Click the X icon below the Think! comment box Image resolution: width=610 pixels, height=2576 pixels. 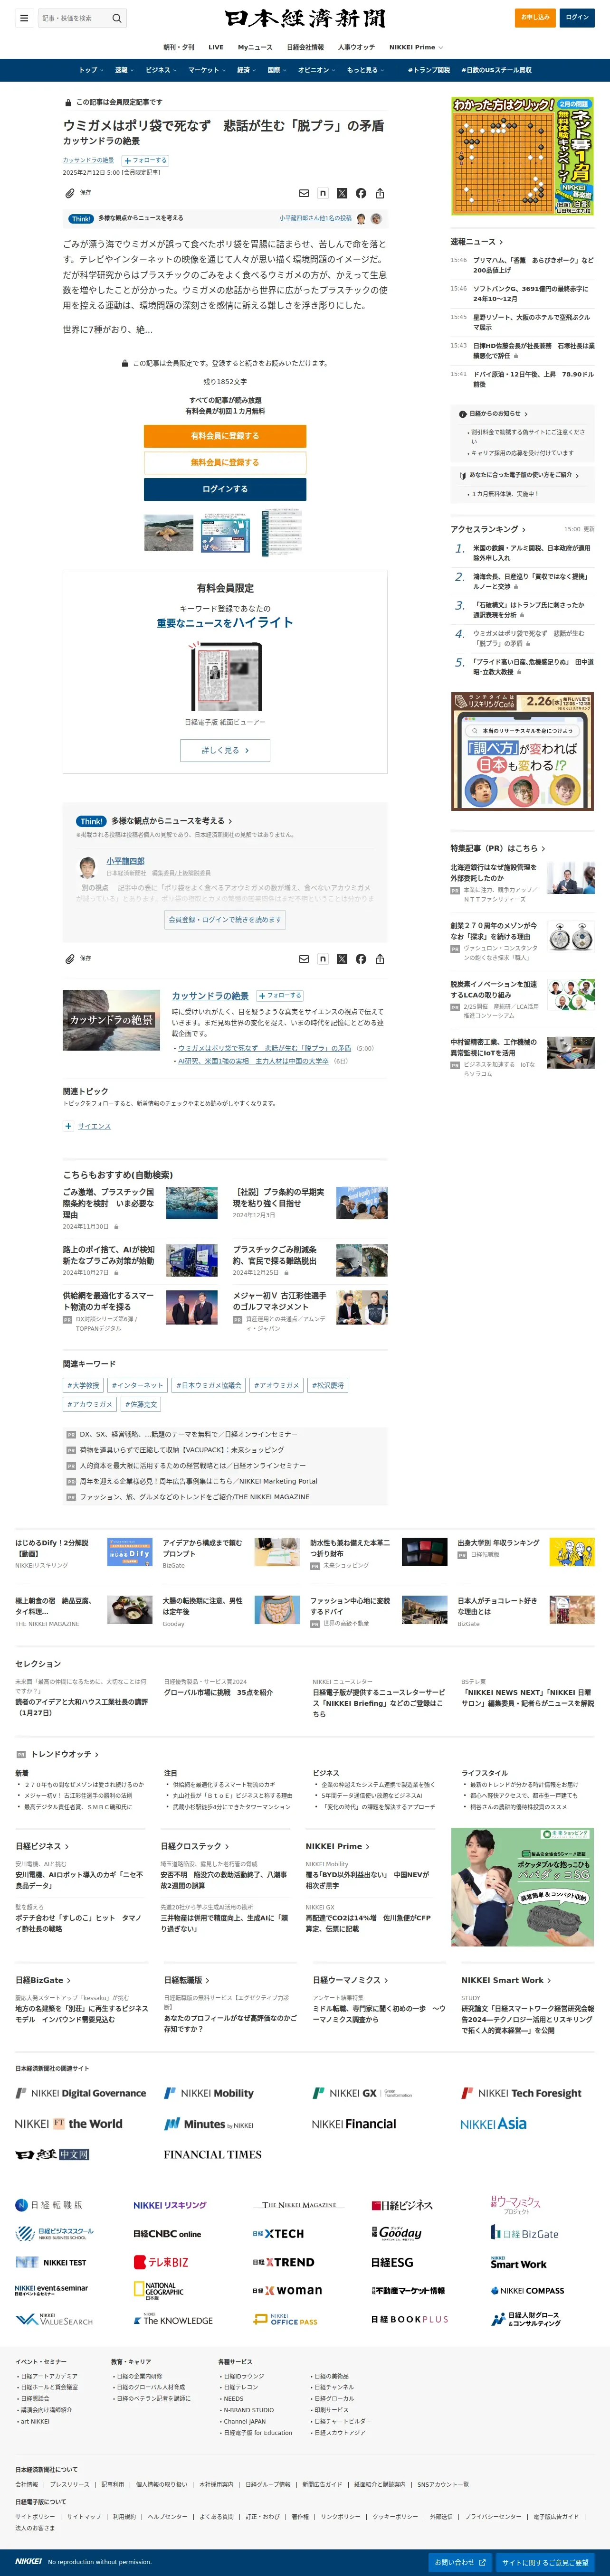coord(342,958)
